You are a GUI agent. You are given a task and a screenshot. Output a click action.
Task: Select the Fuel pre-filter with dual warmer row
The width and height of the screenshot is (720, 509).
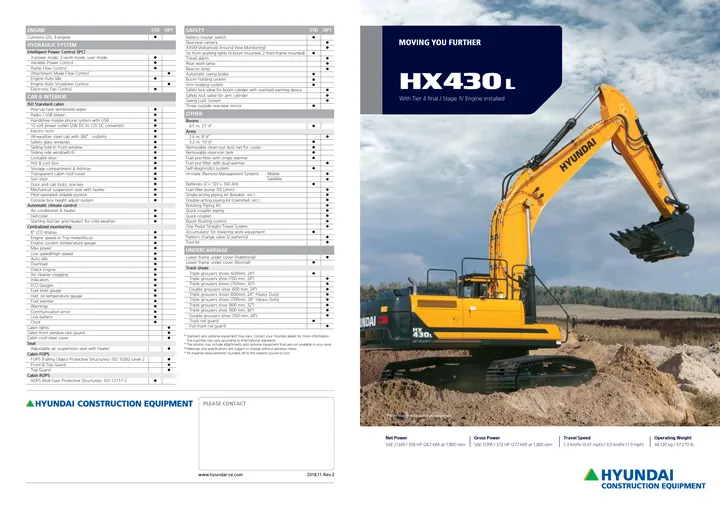tap(259, 163)
